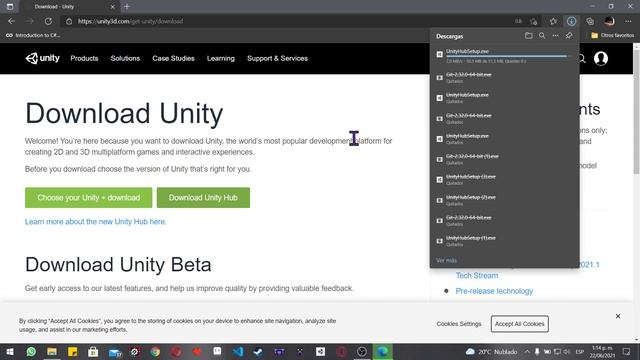Open Support & Services menu
Image resolution: width=640 pixels, height=360 pixels.
(x=278, y=58)
